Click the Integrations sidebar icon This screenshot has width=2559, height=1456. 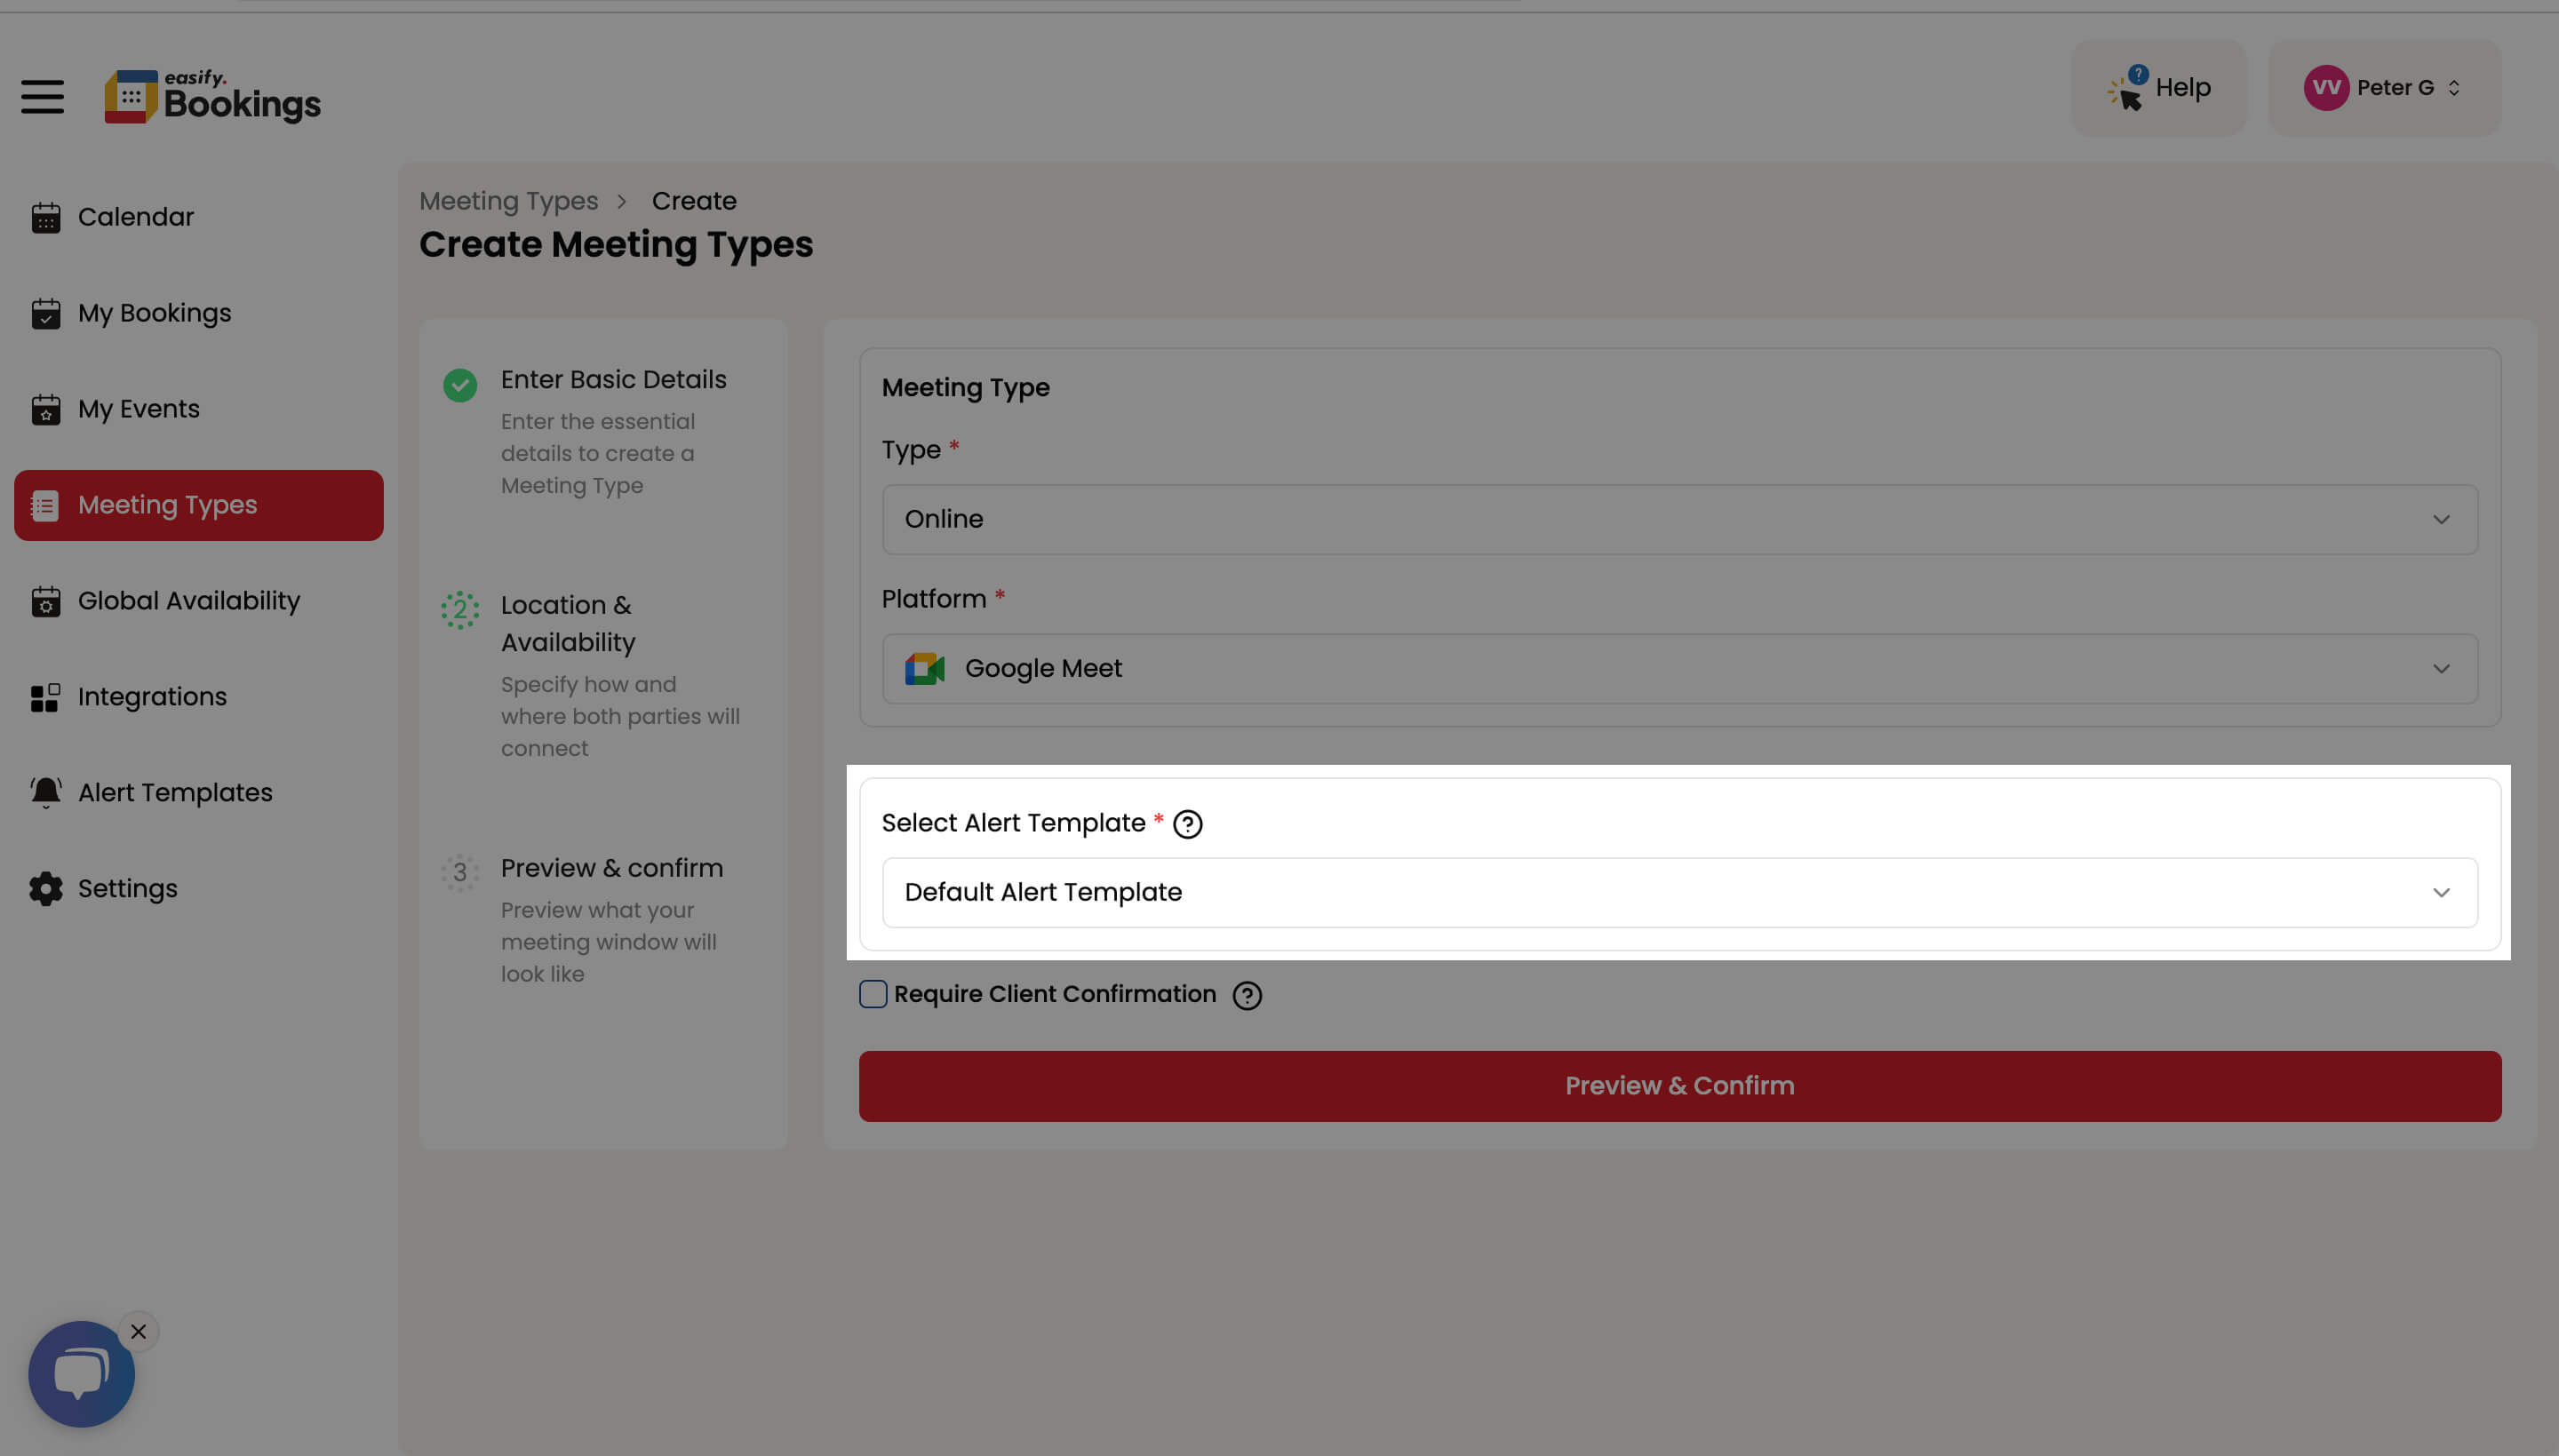(45, 697)
